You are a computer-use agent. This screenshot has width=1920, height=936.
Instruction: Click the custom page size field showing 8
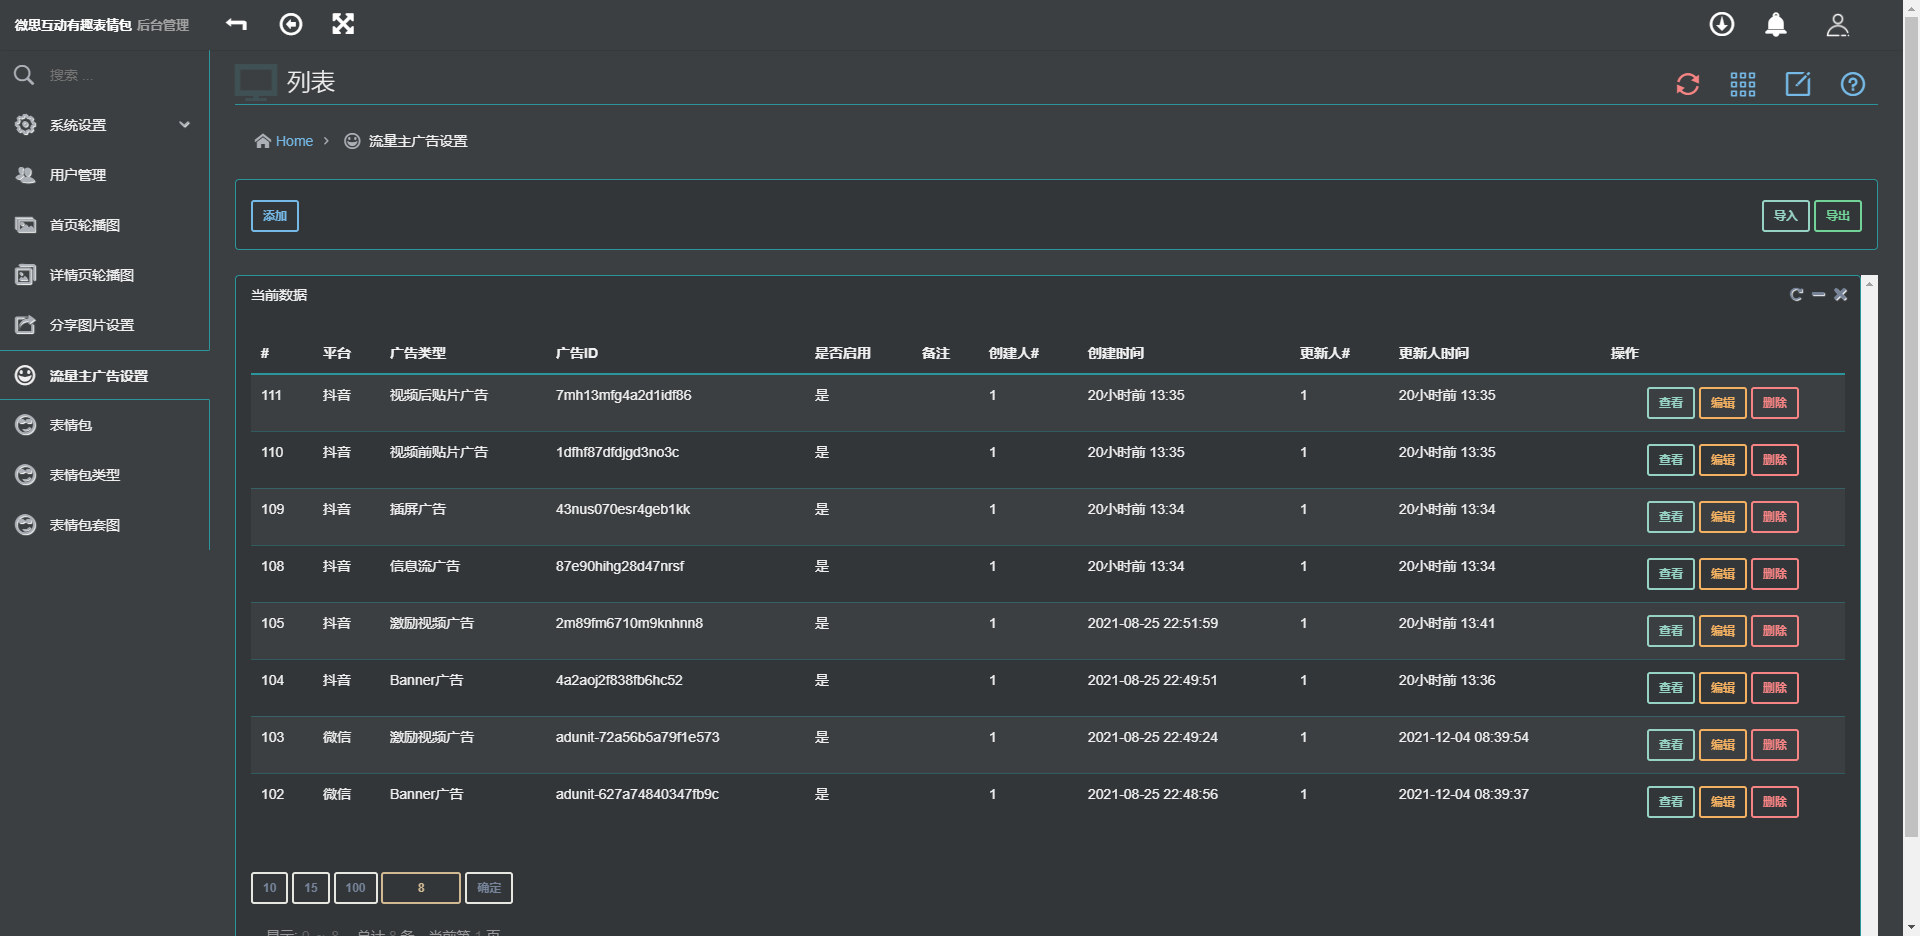(x=421, y=888)
